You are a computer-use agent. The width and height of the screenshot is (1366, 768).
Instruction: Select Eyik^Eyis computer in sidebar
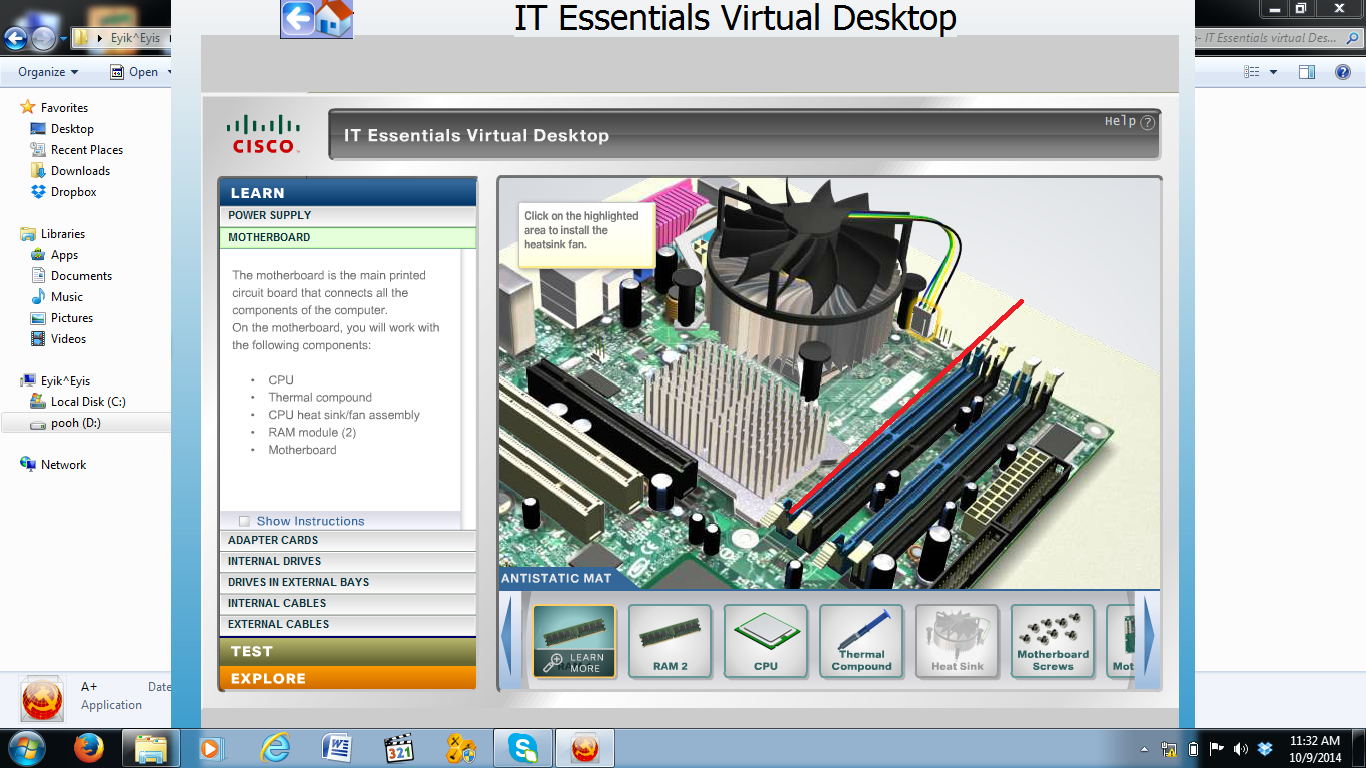pos(65,381)
